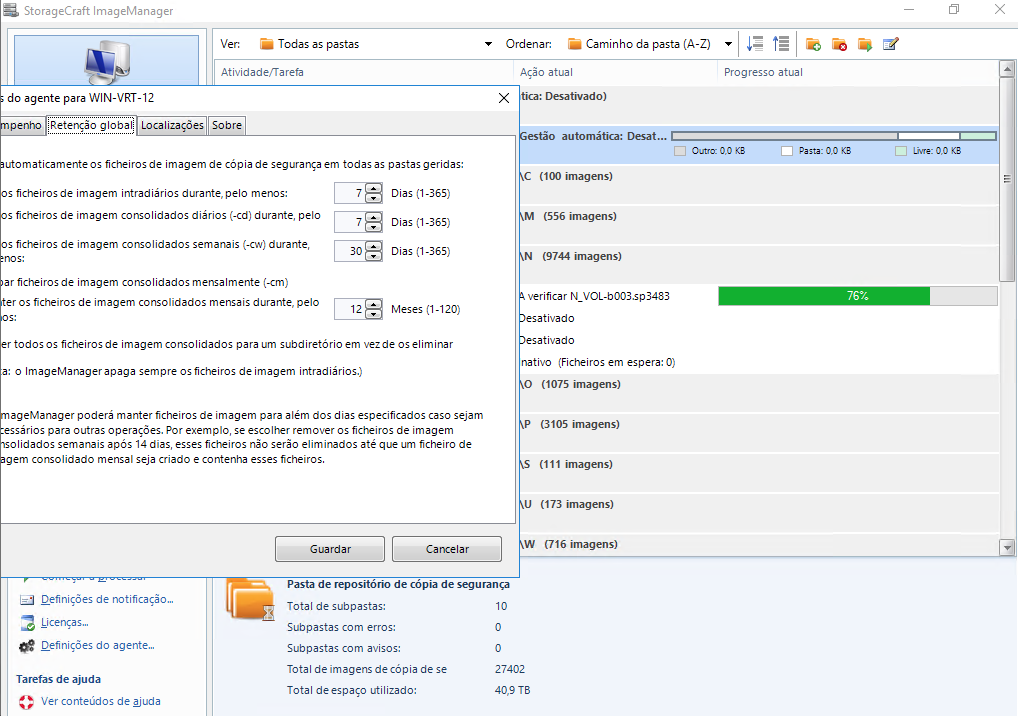Switch to the Localizações tab

[172, 125]
